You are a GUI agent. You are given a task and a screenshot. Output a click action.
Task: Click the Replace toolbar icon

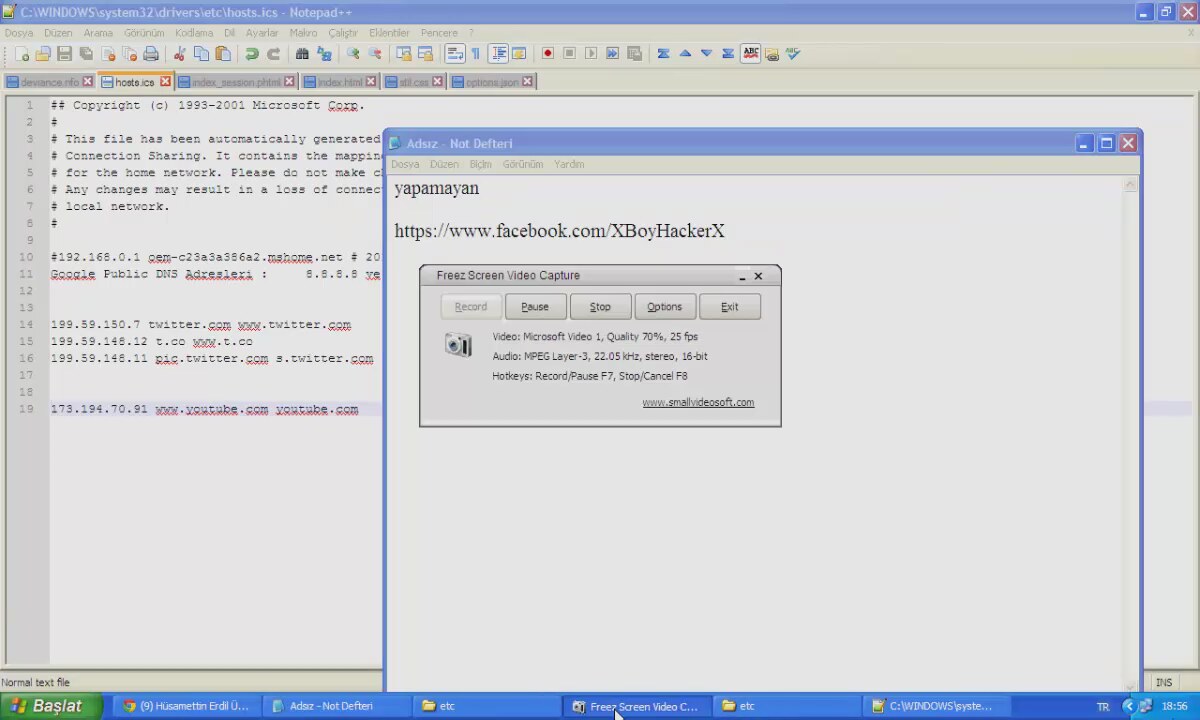coord(324,54)
